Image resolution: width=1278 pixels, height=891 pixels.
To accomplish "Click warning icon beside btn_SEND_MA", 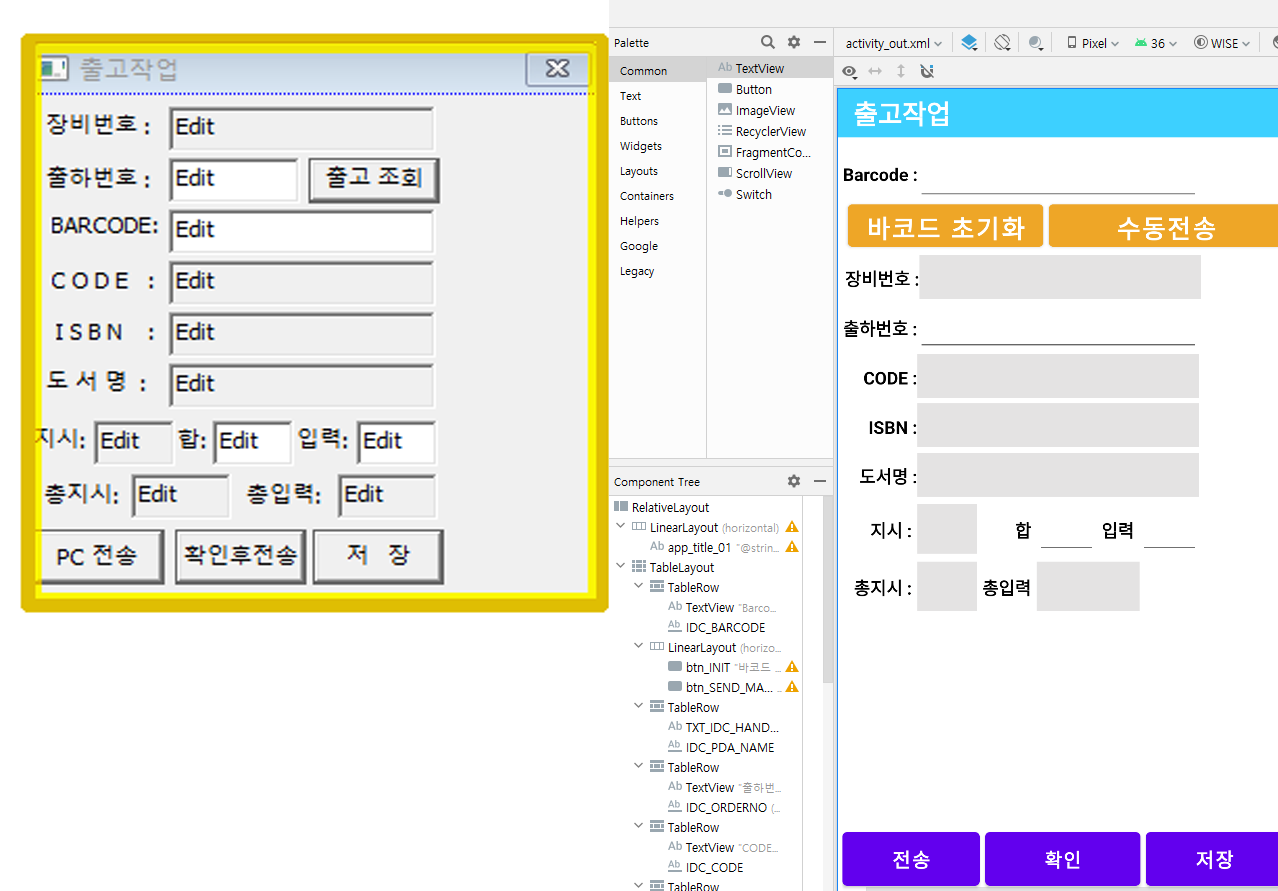I will point(792,687).
